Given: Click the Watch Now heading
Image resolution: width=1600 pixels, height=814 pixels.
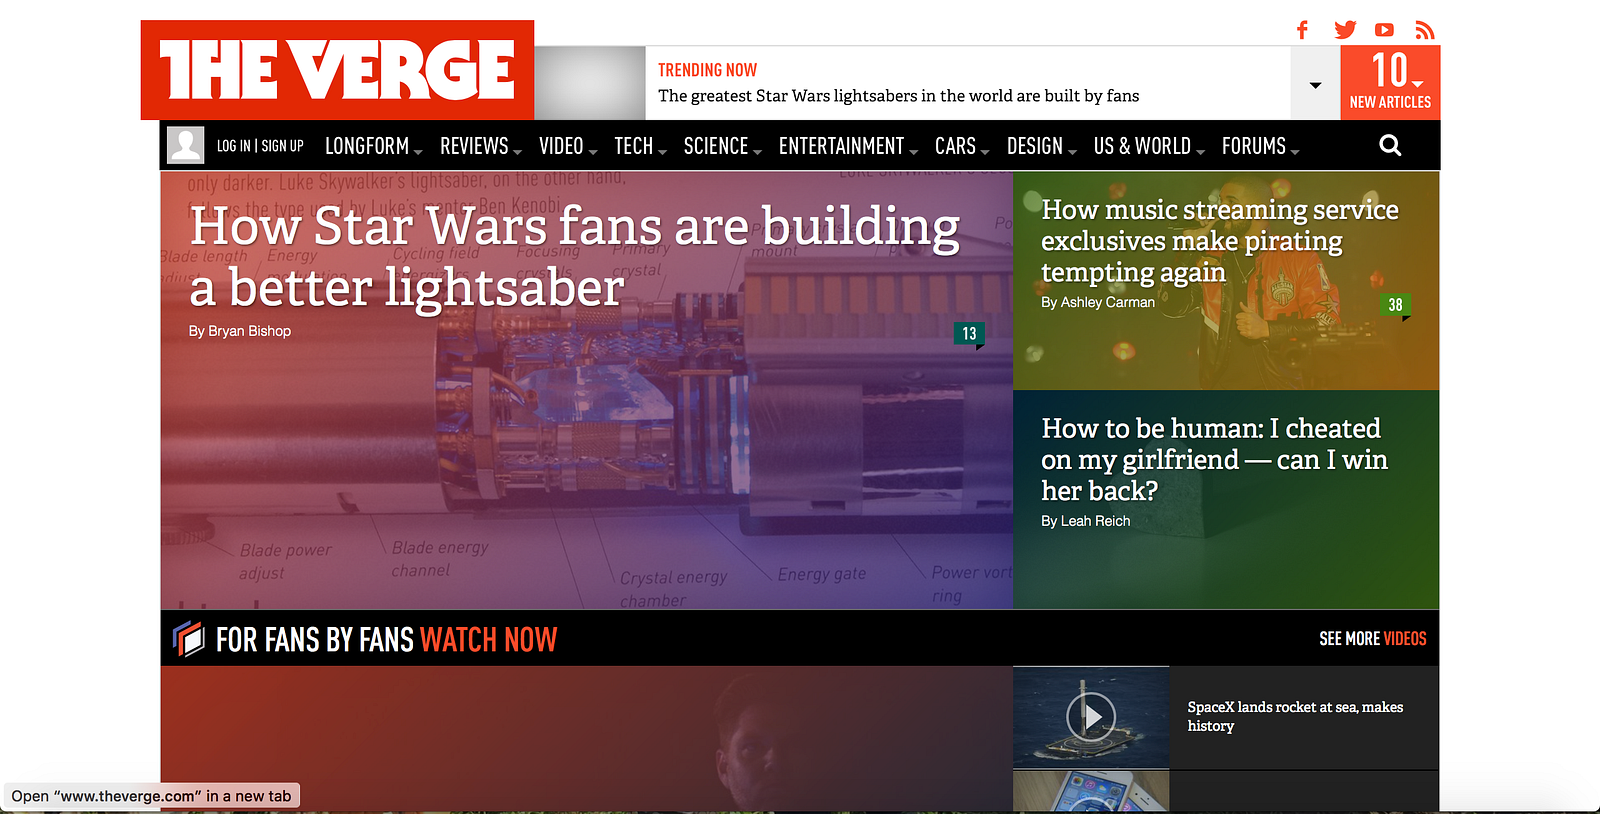Looking at the screenshot, I should [x=488, y=640].
